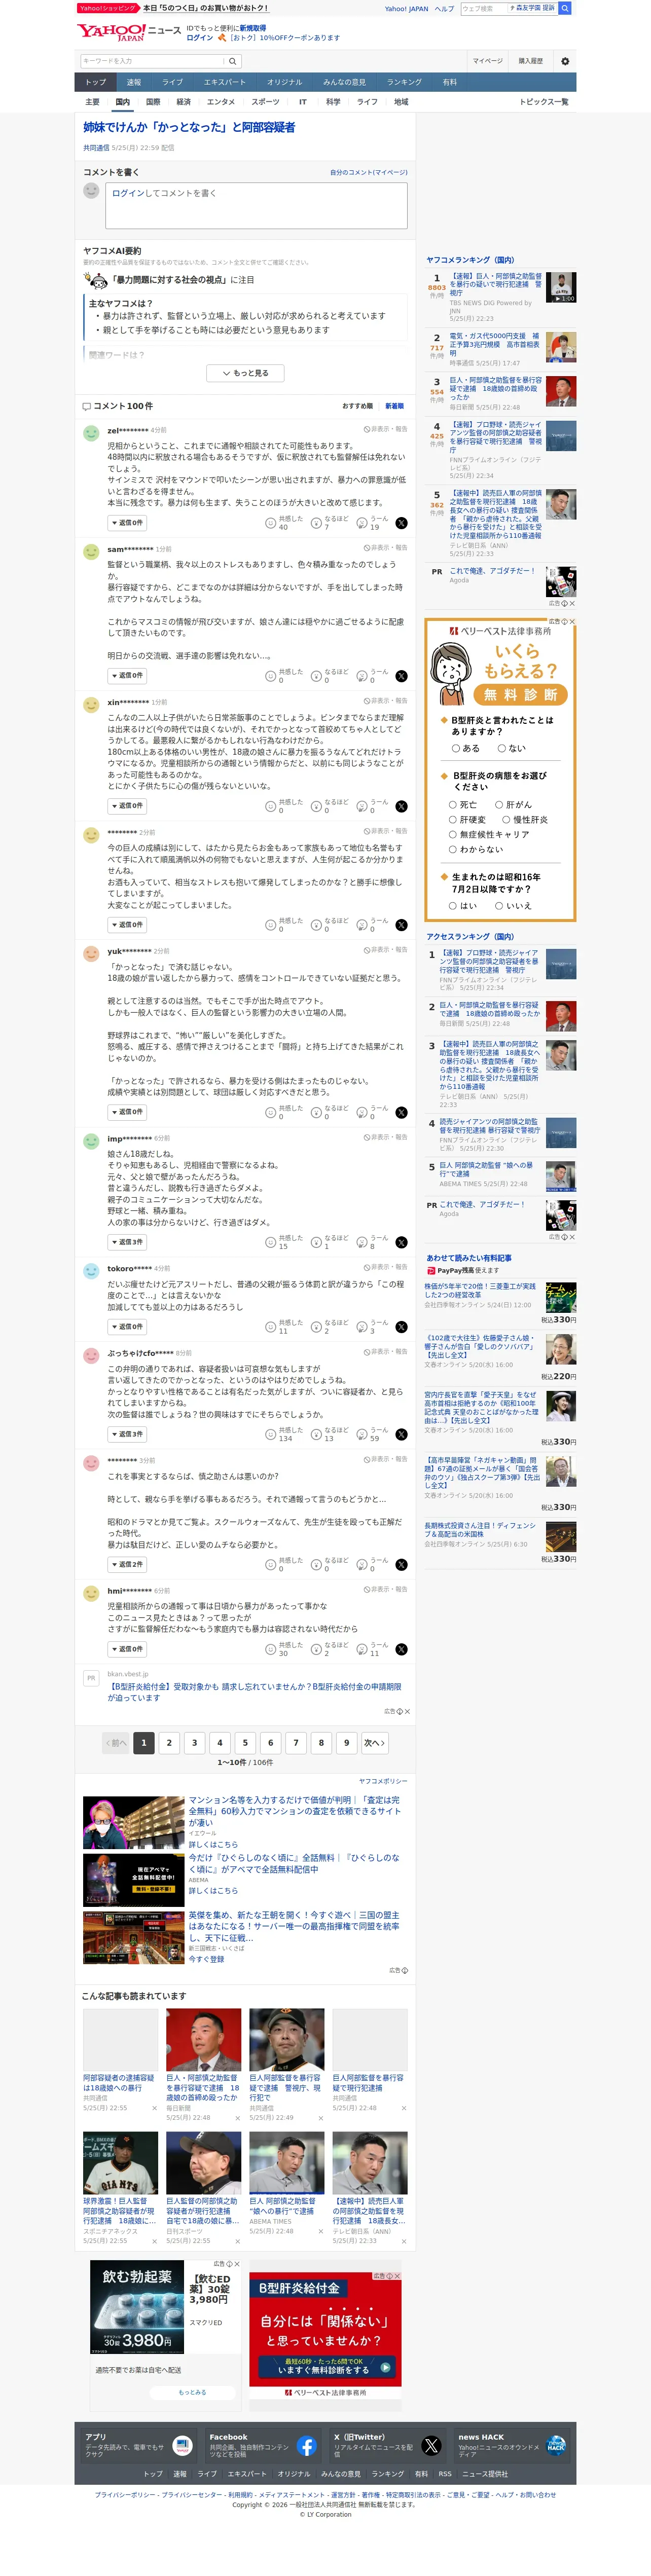Sort comments by おすすめ順
Image resolution: width=651 pixels, height=2576 pixels.
tap(357, 406)
